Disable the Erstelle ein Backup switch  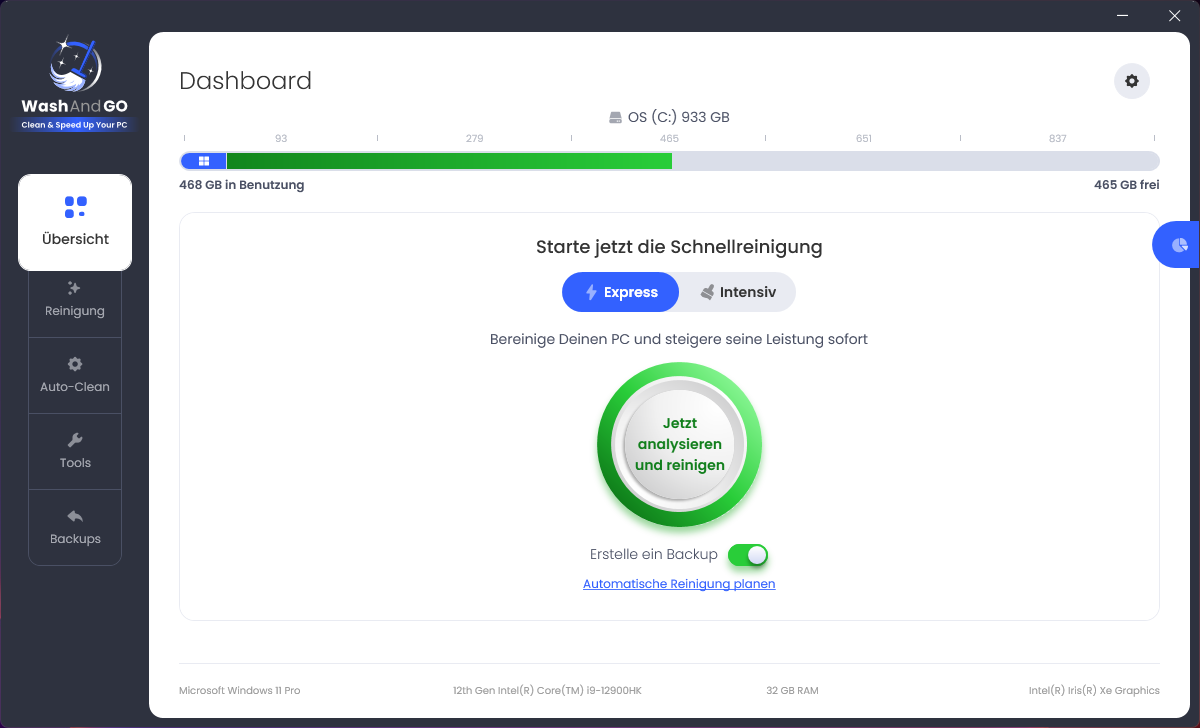pos(748,555)
